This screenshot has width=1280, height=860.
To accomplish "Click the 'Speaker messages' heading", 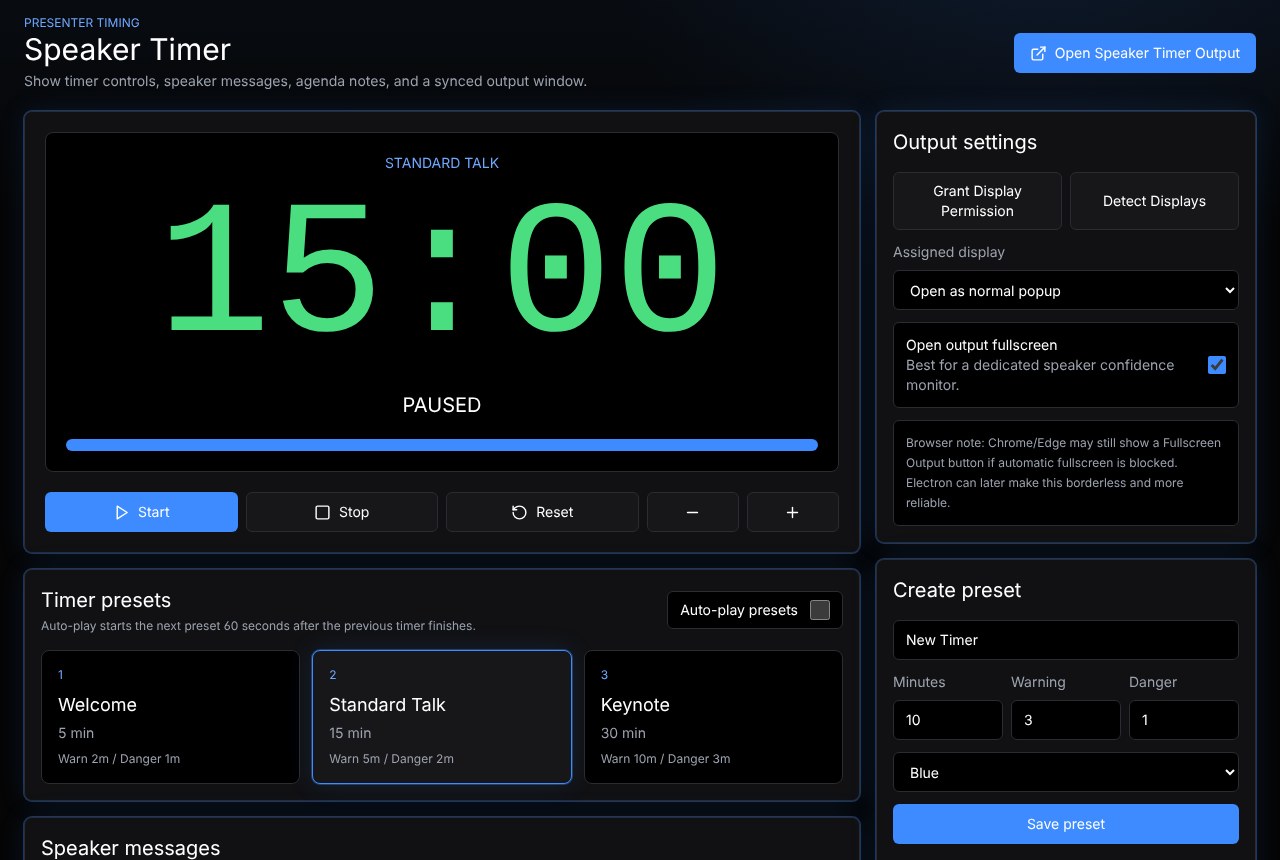I will point(131,848).
